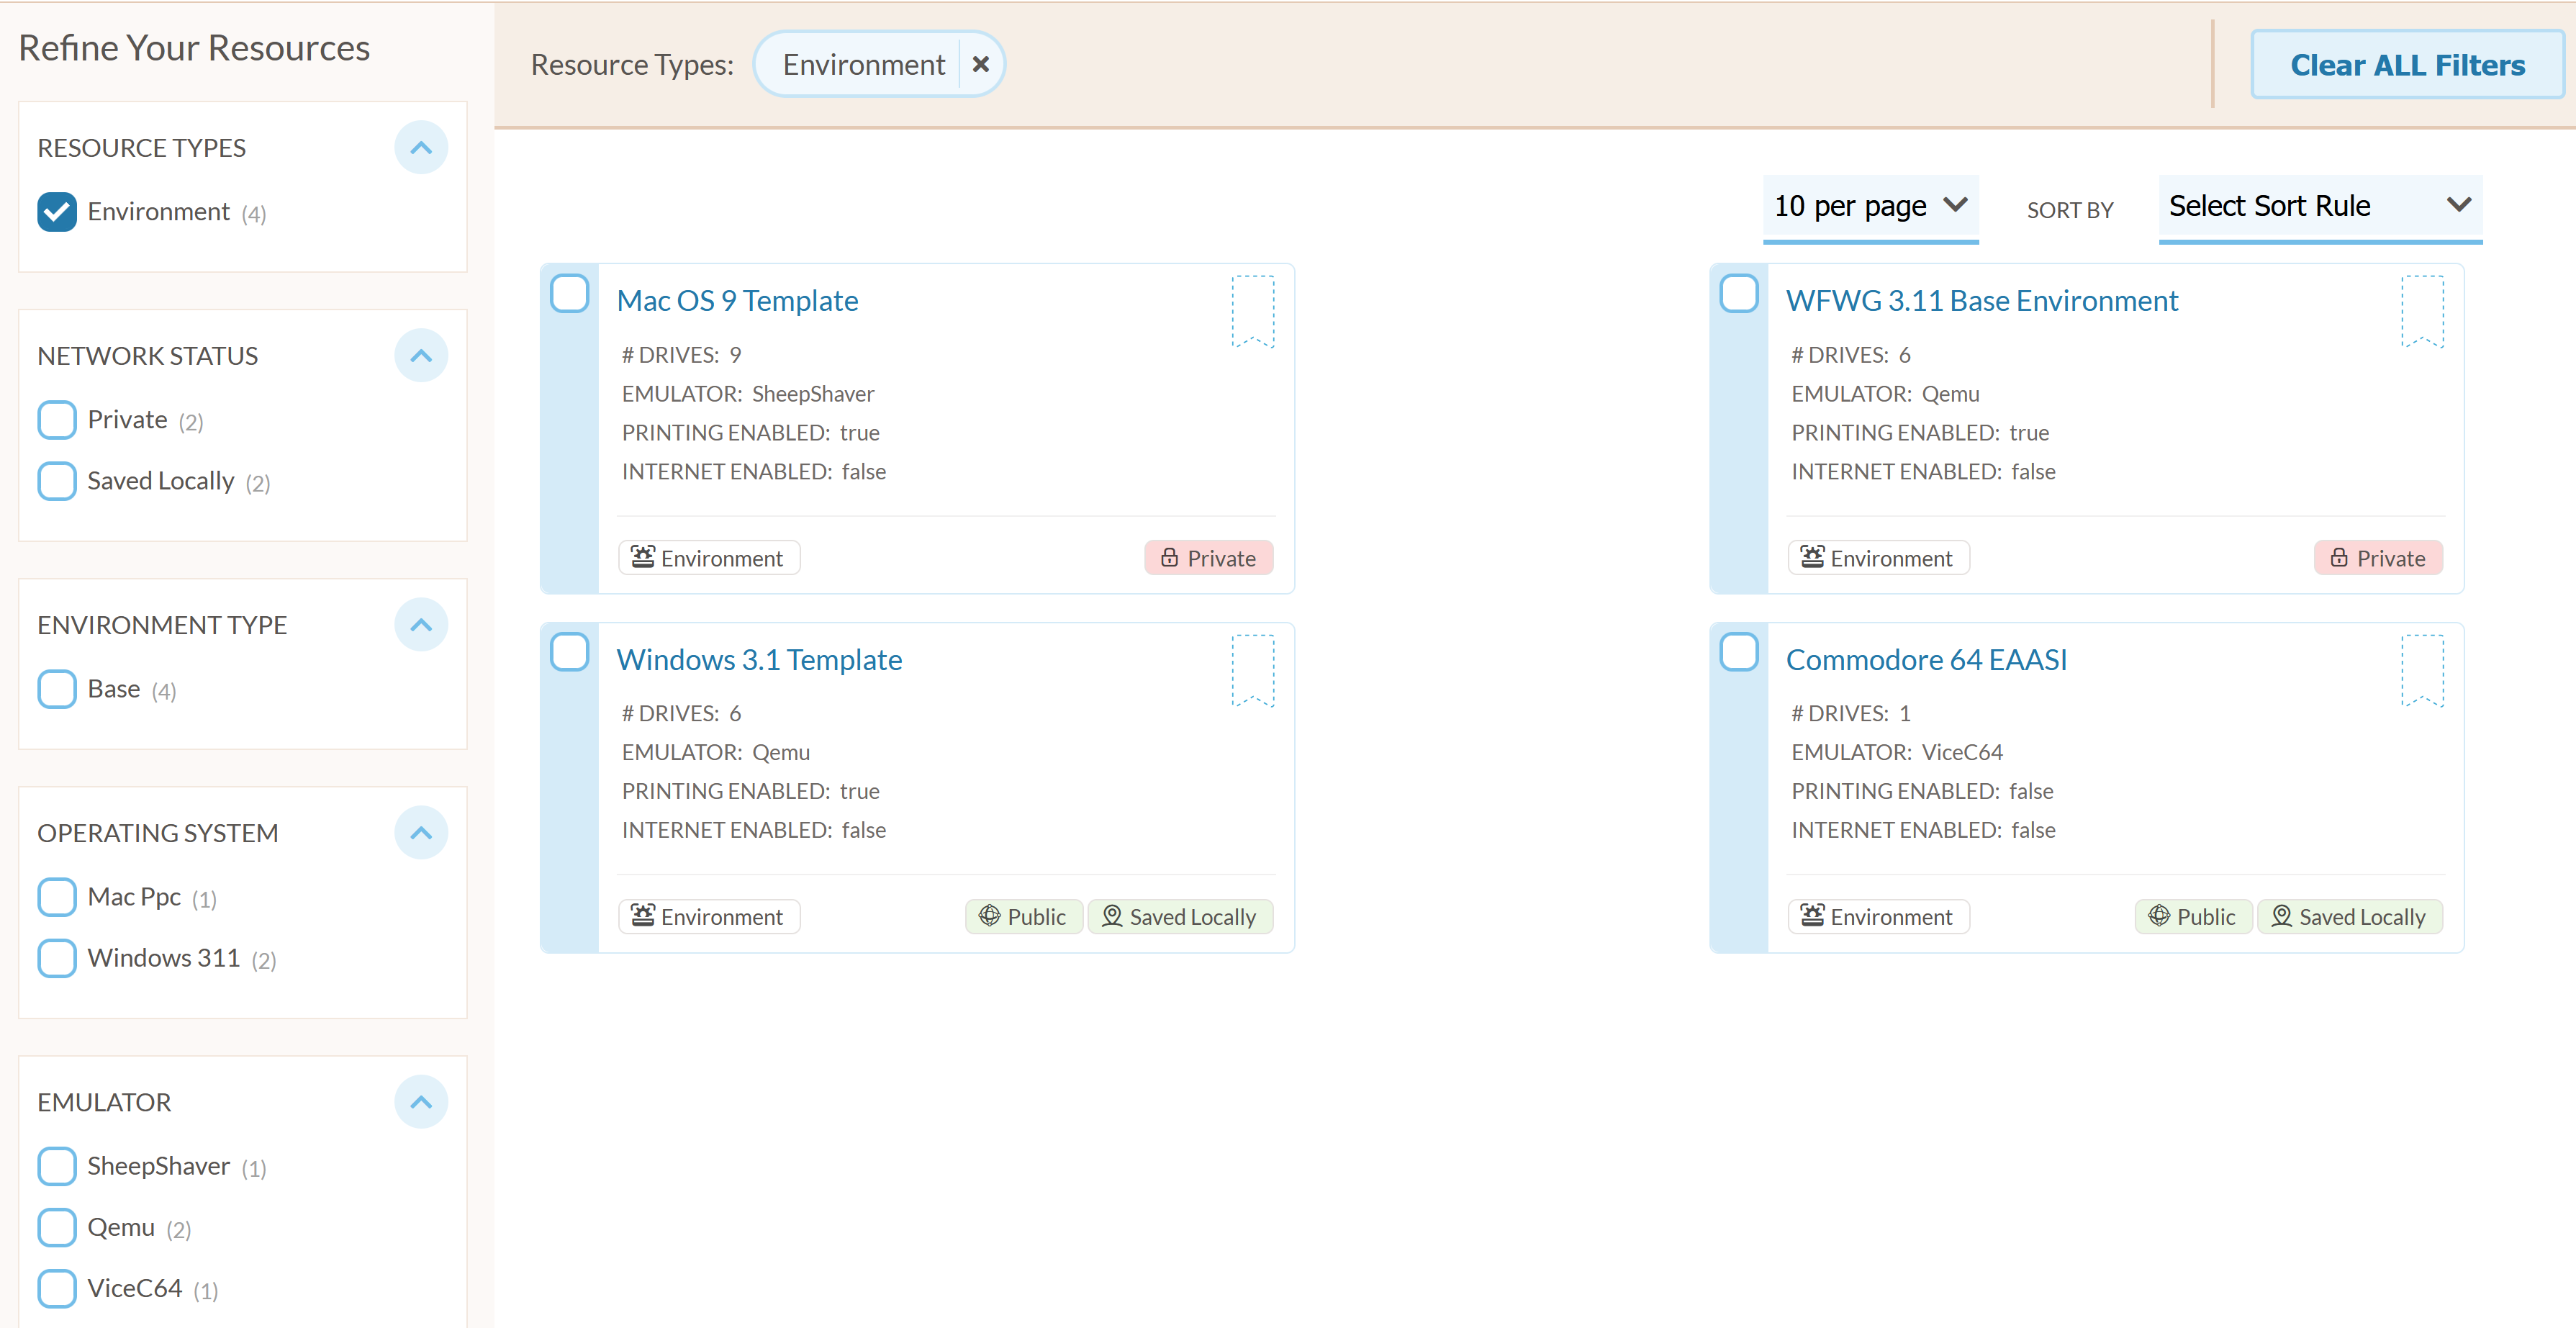Viewport: 2576px width, 1328px height.
Task: Click Environment tag on WFWG 3.11 card
Action: (1878, 558)
